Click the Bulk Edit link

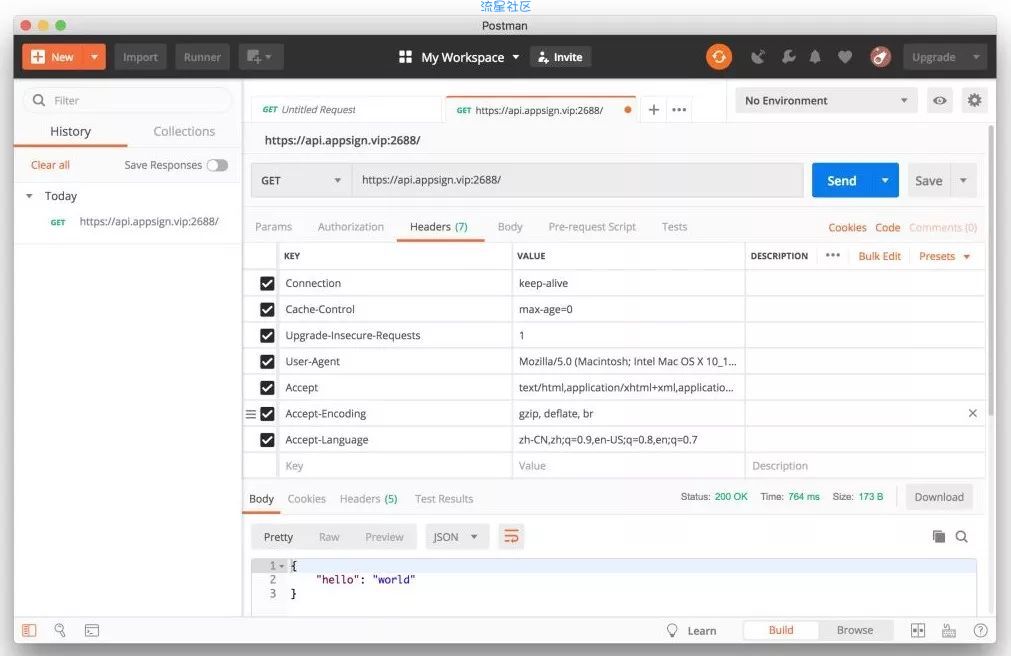tap(879, 256)
